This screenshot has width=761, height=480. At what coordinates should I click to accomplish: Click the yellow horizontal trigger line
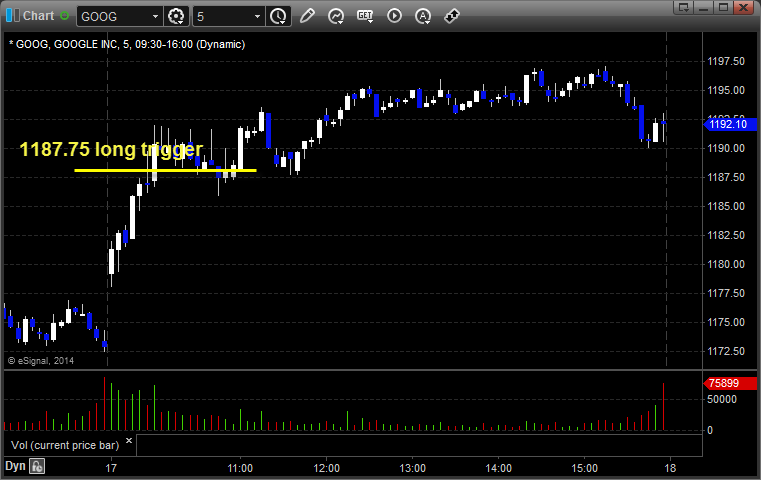tap(165, 170)
